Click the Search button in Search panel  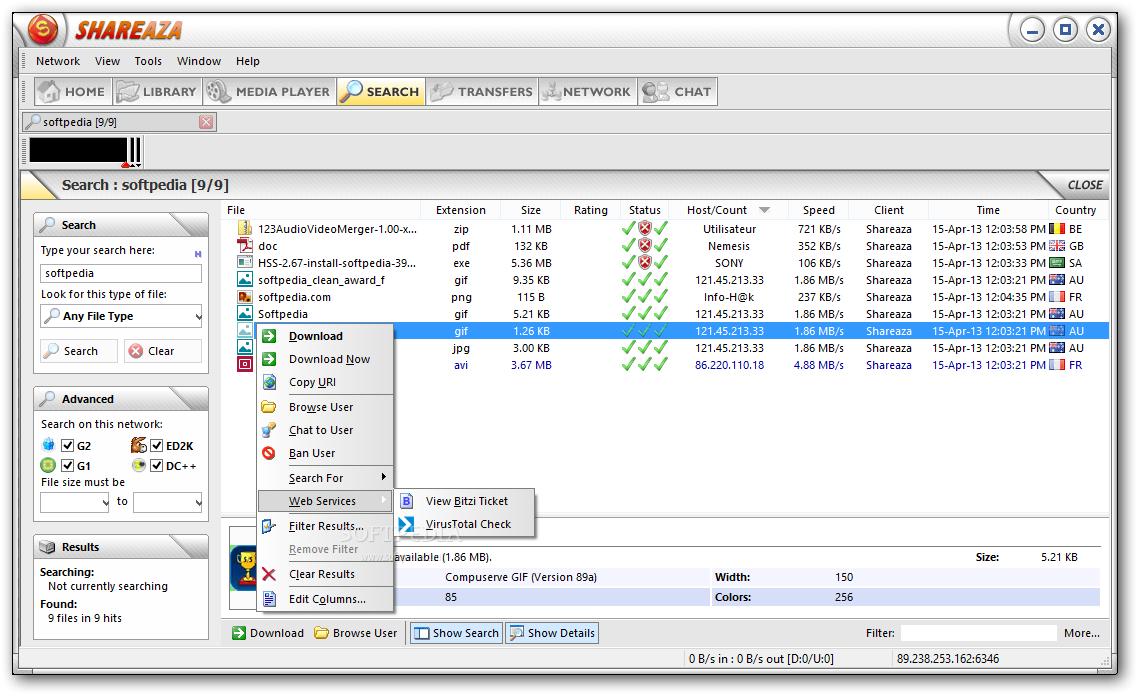pos(79,351)
